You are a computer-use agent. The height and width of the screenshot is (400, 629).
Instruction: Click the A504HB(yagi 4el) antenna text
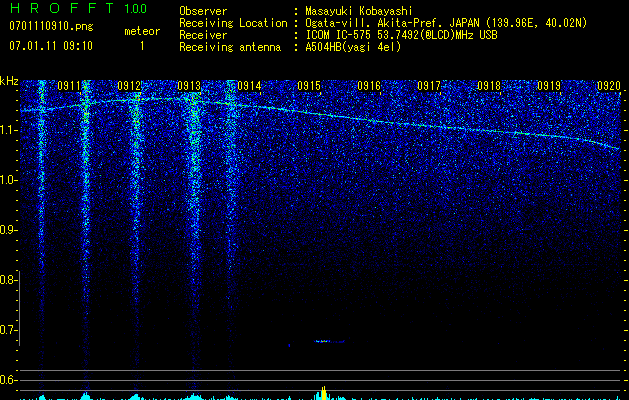(353, 47)
